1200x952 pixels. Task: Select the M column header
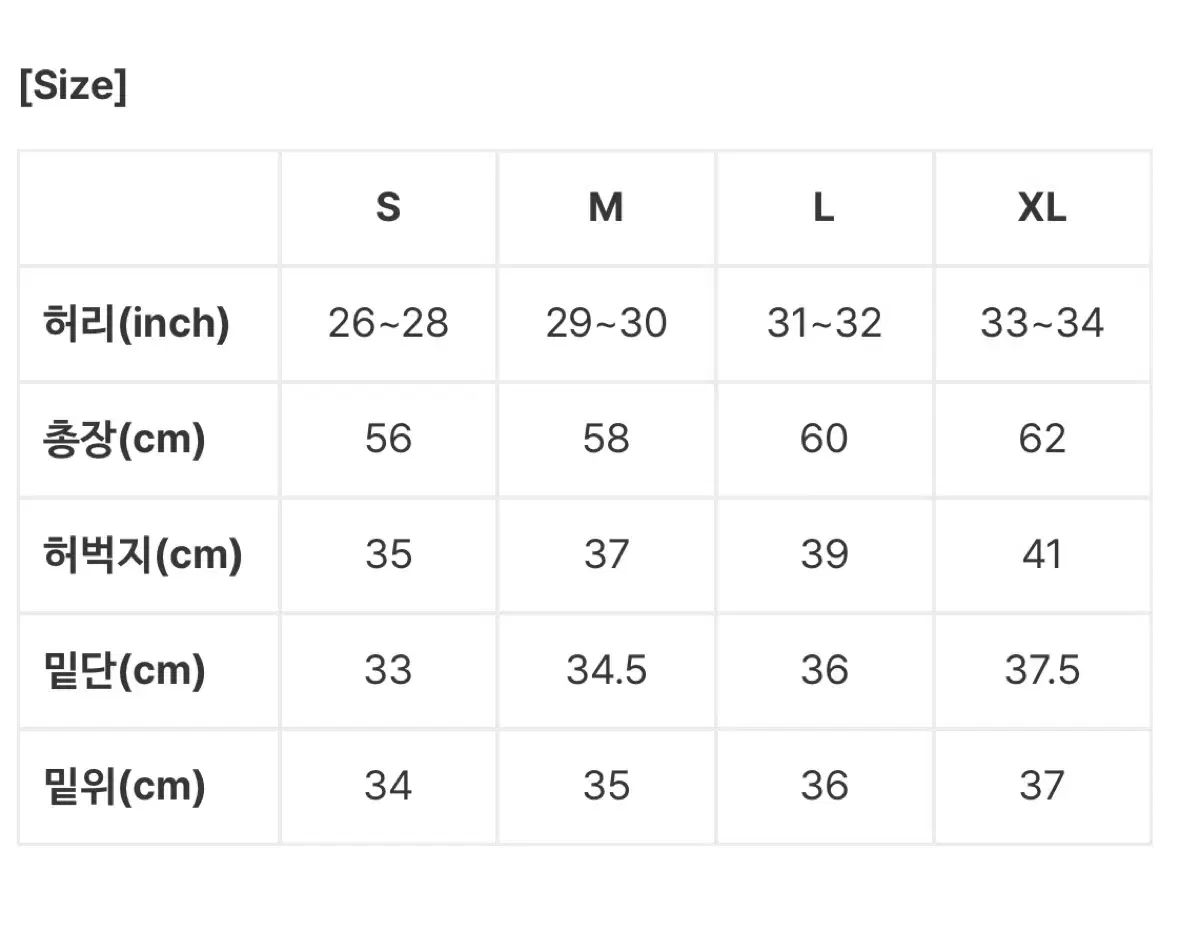pos(606,208)
